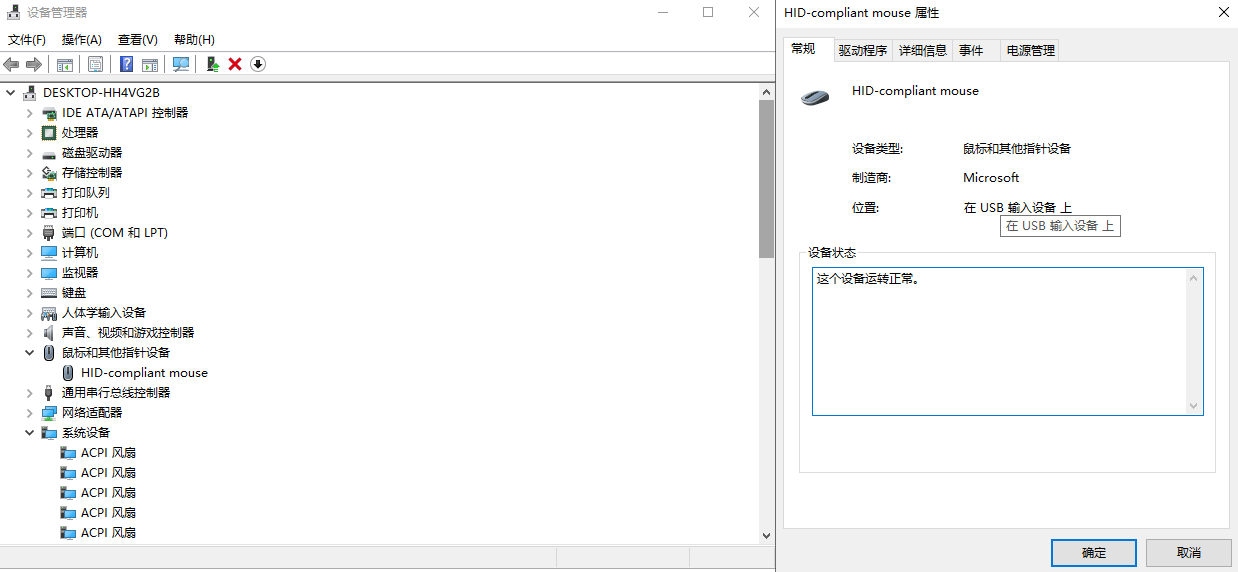Expand the 键盘 node
Viewport: 1238px width, 572px height.
click(30, 293)
